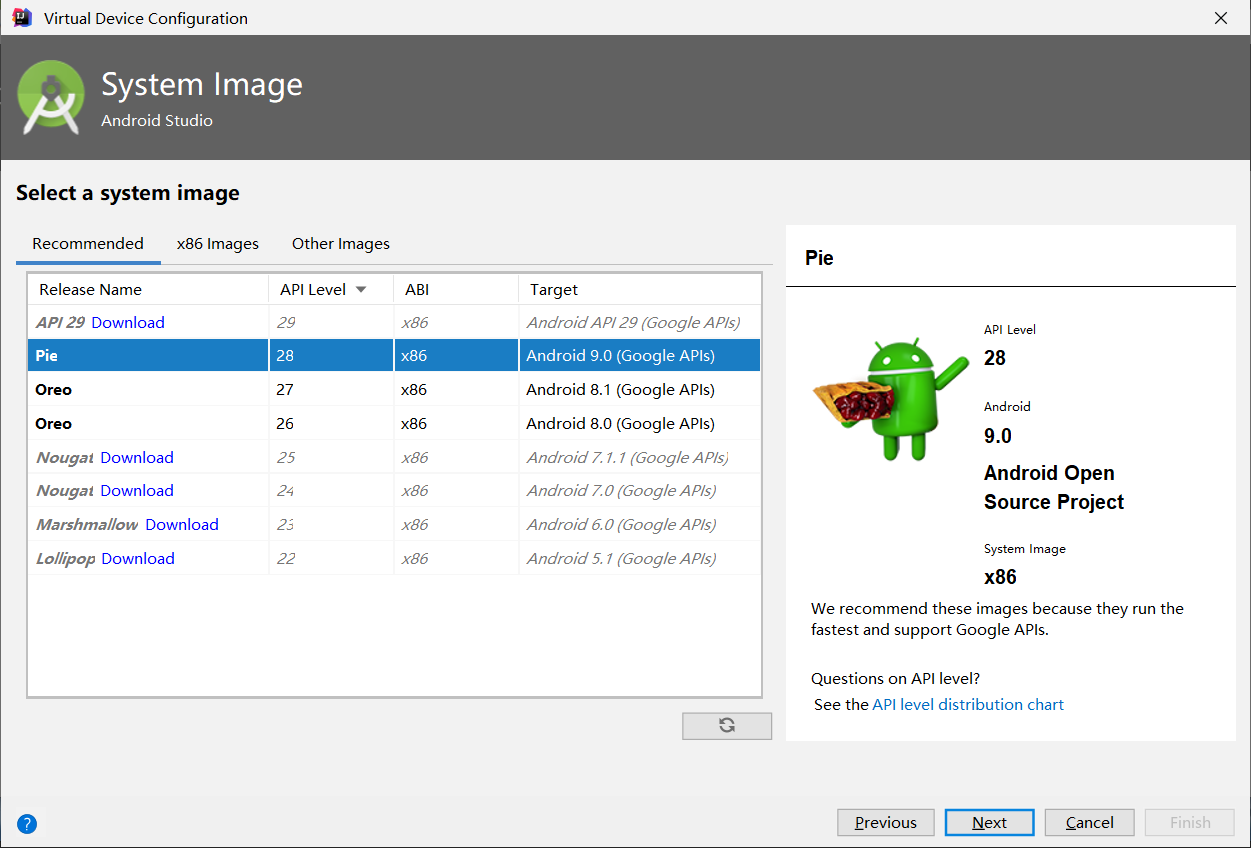
Task: Click the Android Pie mascot image
Action: (890, 399)
